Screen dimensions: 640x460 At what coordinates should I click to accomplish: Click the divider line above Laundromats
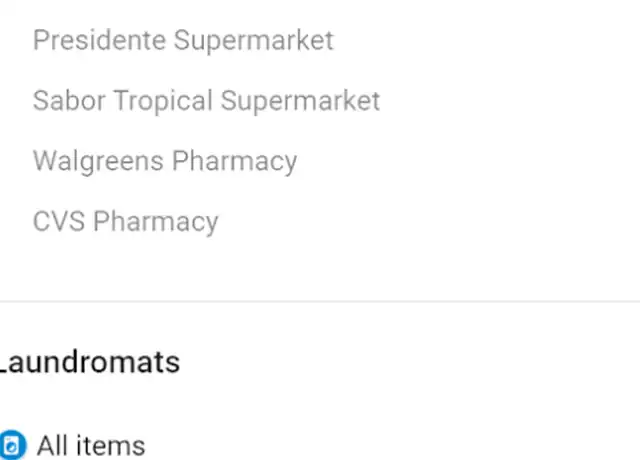click(x=320, y=301)
